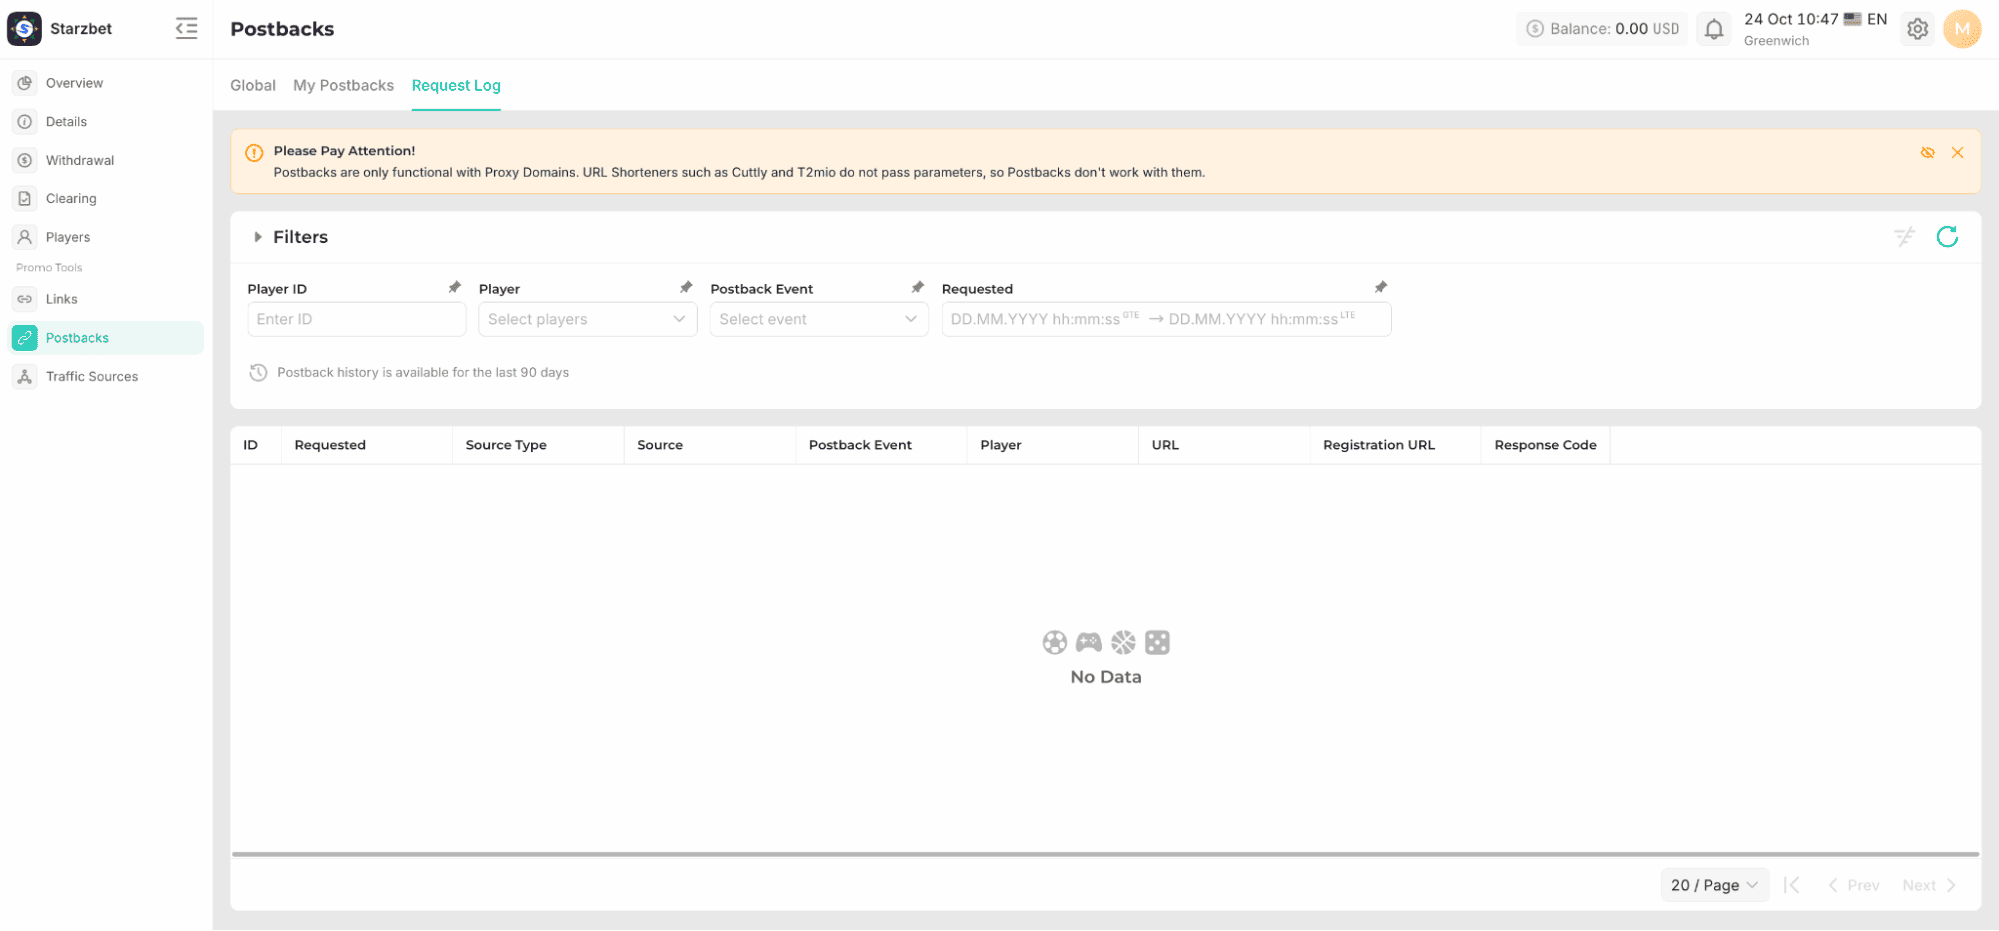
Task: Select the Request Log tab
Action: coord(456,85)
